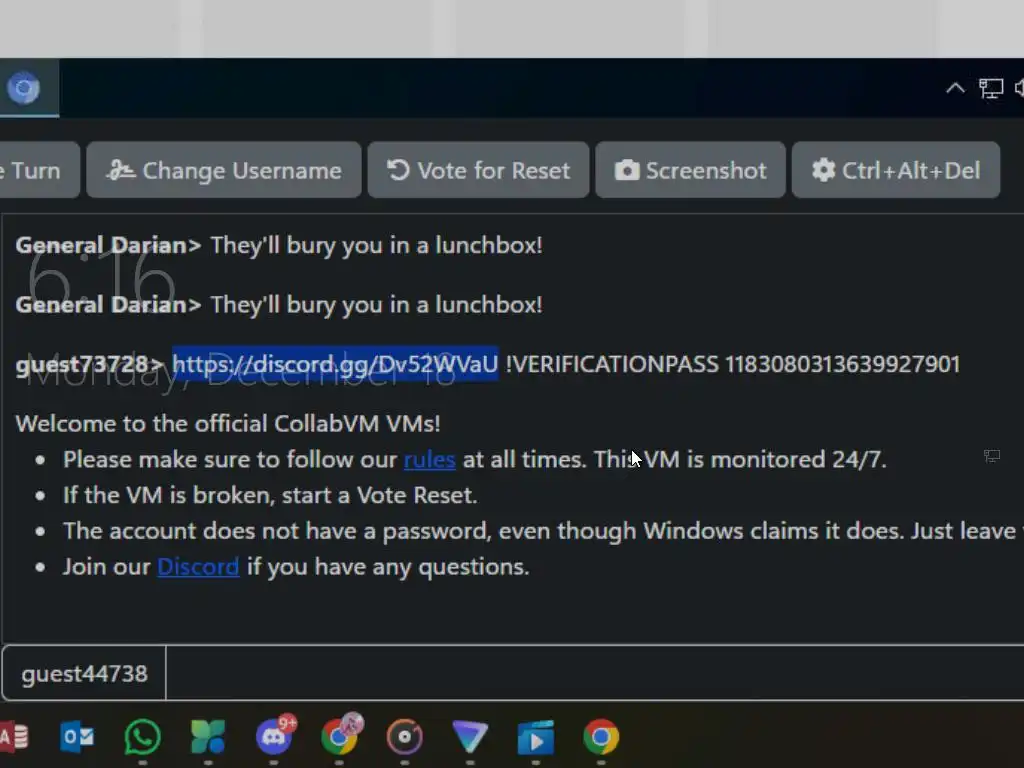The image size is (1024, 768).
Task: Click the partially visible Turn button
Action: pyautogui.click(x=39, y=170)
